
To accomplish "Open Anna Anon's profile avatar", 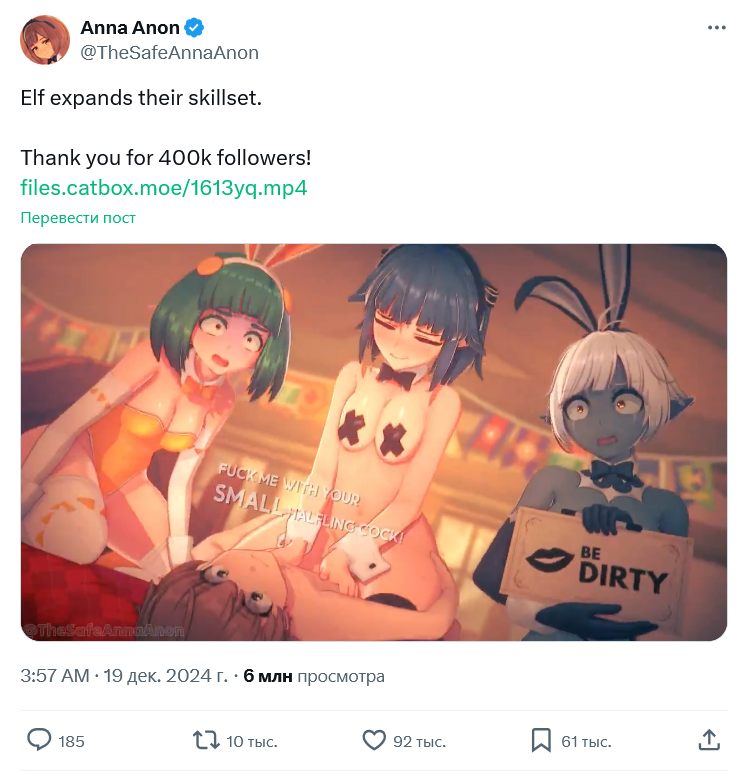I will (x=45, y=40).
